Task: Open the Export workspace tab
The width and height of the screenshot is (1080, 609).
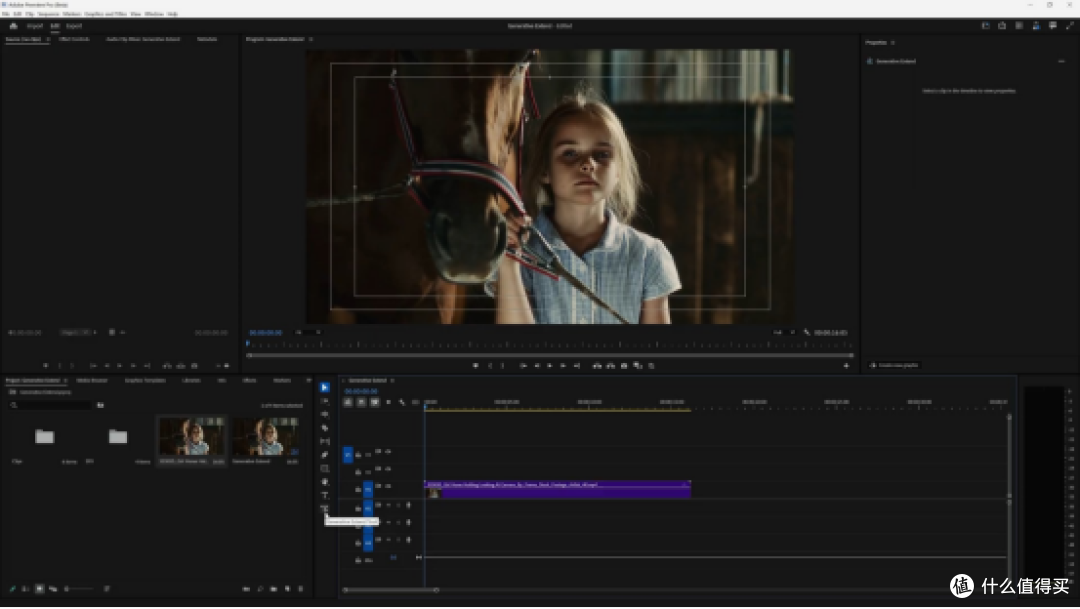Action: [x=74, y=25]
